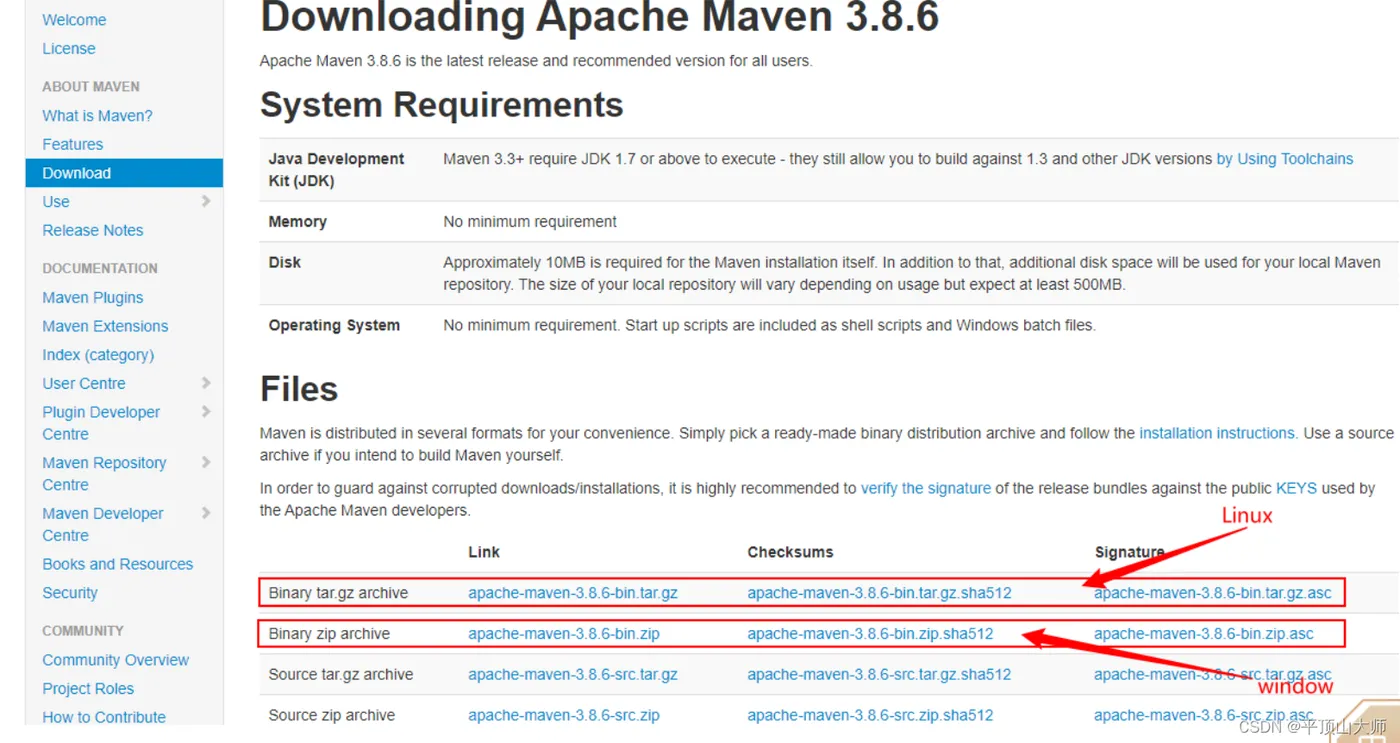Screen dimensions: 1400x743
Task: Open Index (category) link
Action: pos(98,355)
